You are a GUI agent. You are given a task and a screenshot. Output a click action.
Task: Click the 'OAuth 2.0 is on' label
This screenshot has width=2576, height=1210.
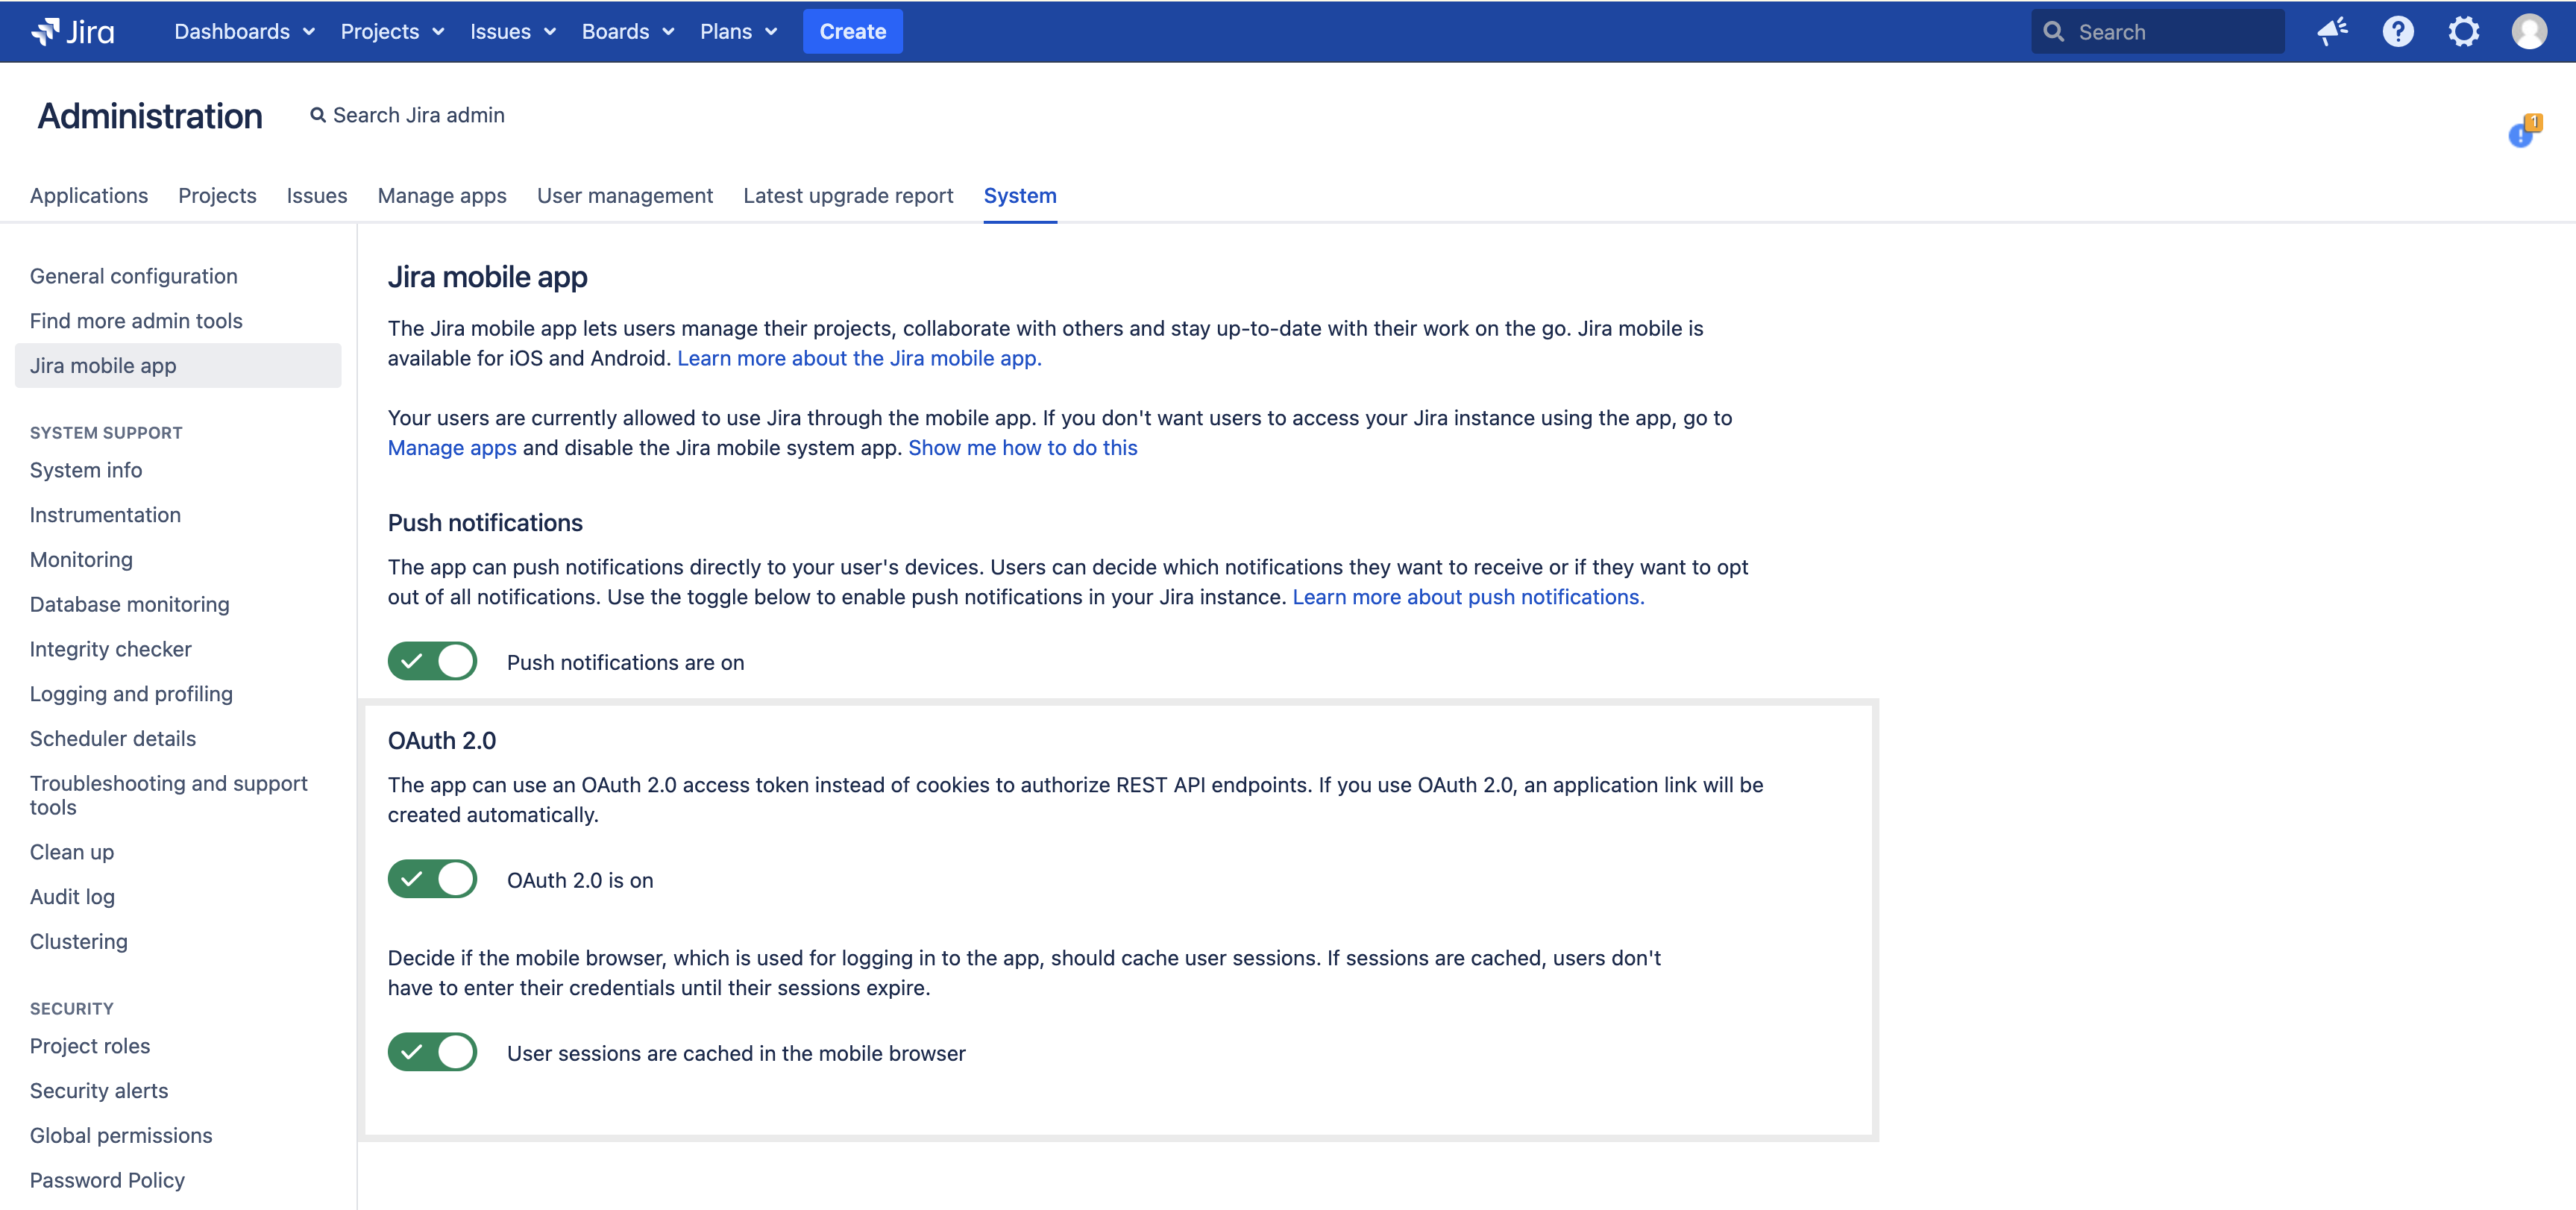click(x=580, y=881)
